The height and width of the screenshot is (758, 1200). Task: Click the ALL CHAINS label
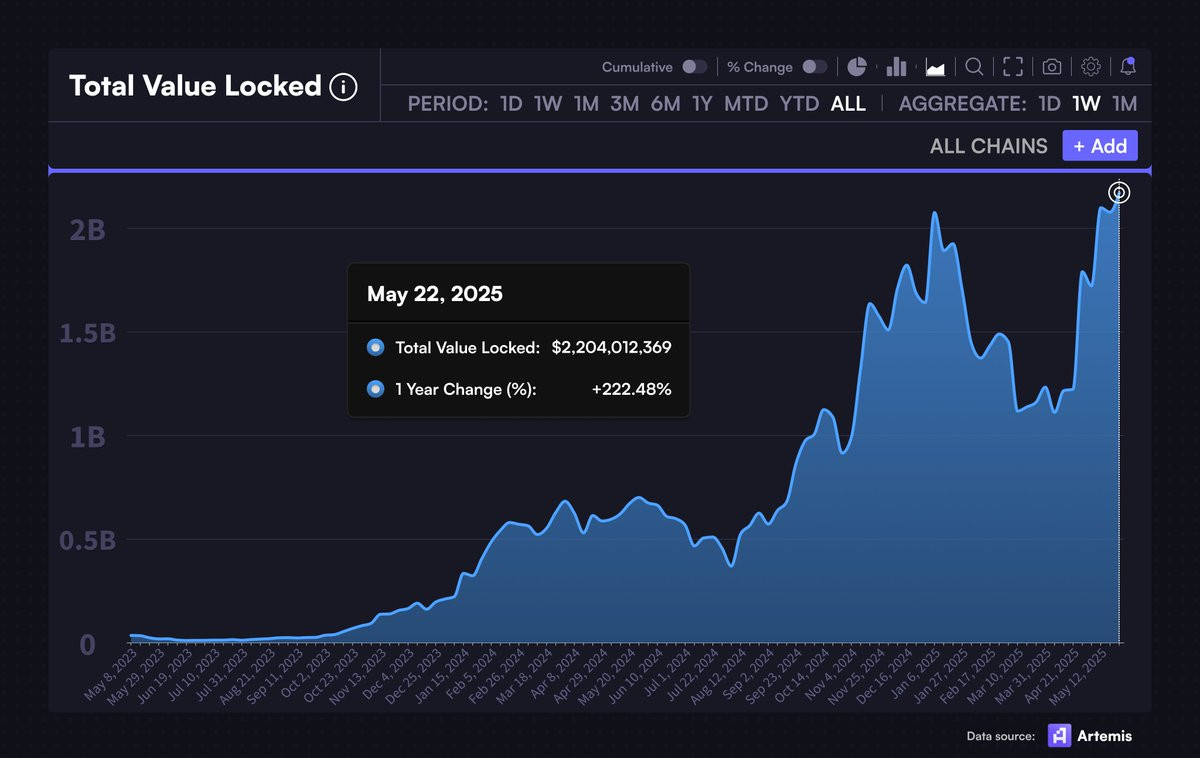(x=989, y=146)
